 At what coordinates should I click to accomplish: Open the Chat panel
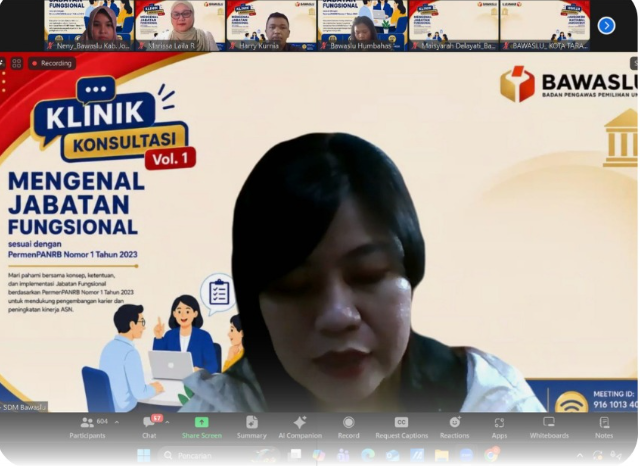(149, 428)
